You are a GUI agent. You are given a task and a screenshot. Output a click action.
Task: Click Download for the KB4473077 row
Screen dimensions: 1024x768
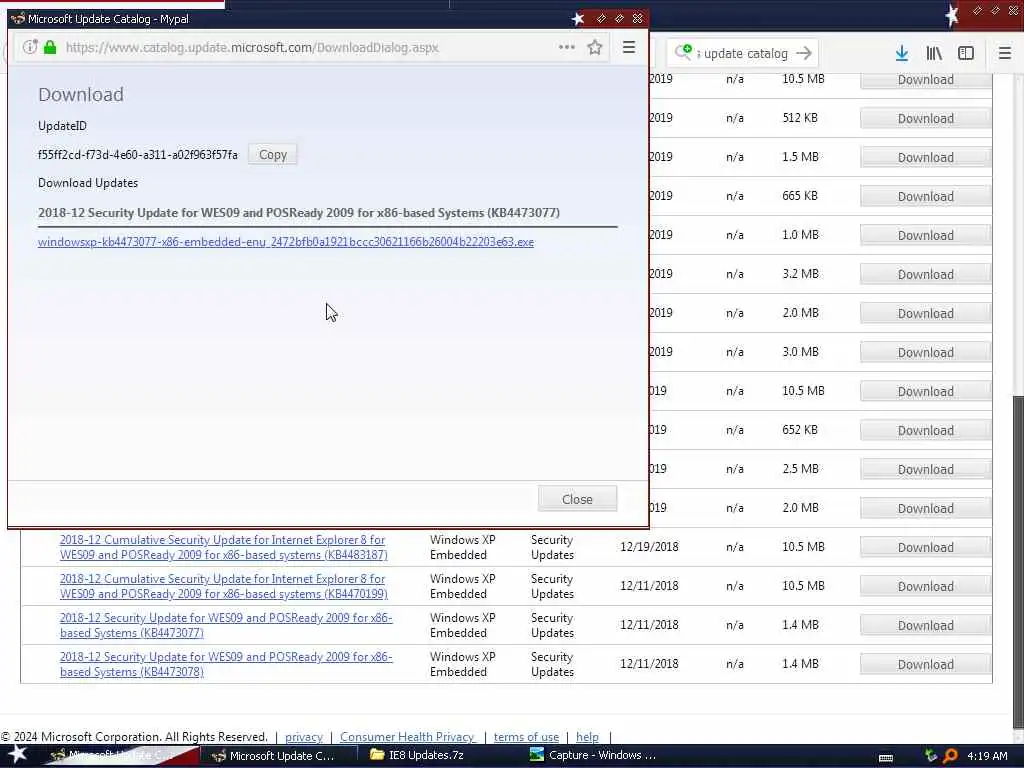coord(925,625)
